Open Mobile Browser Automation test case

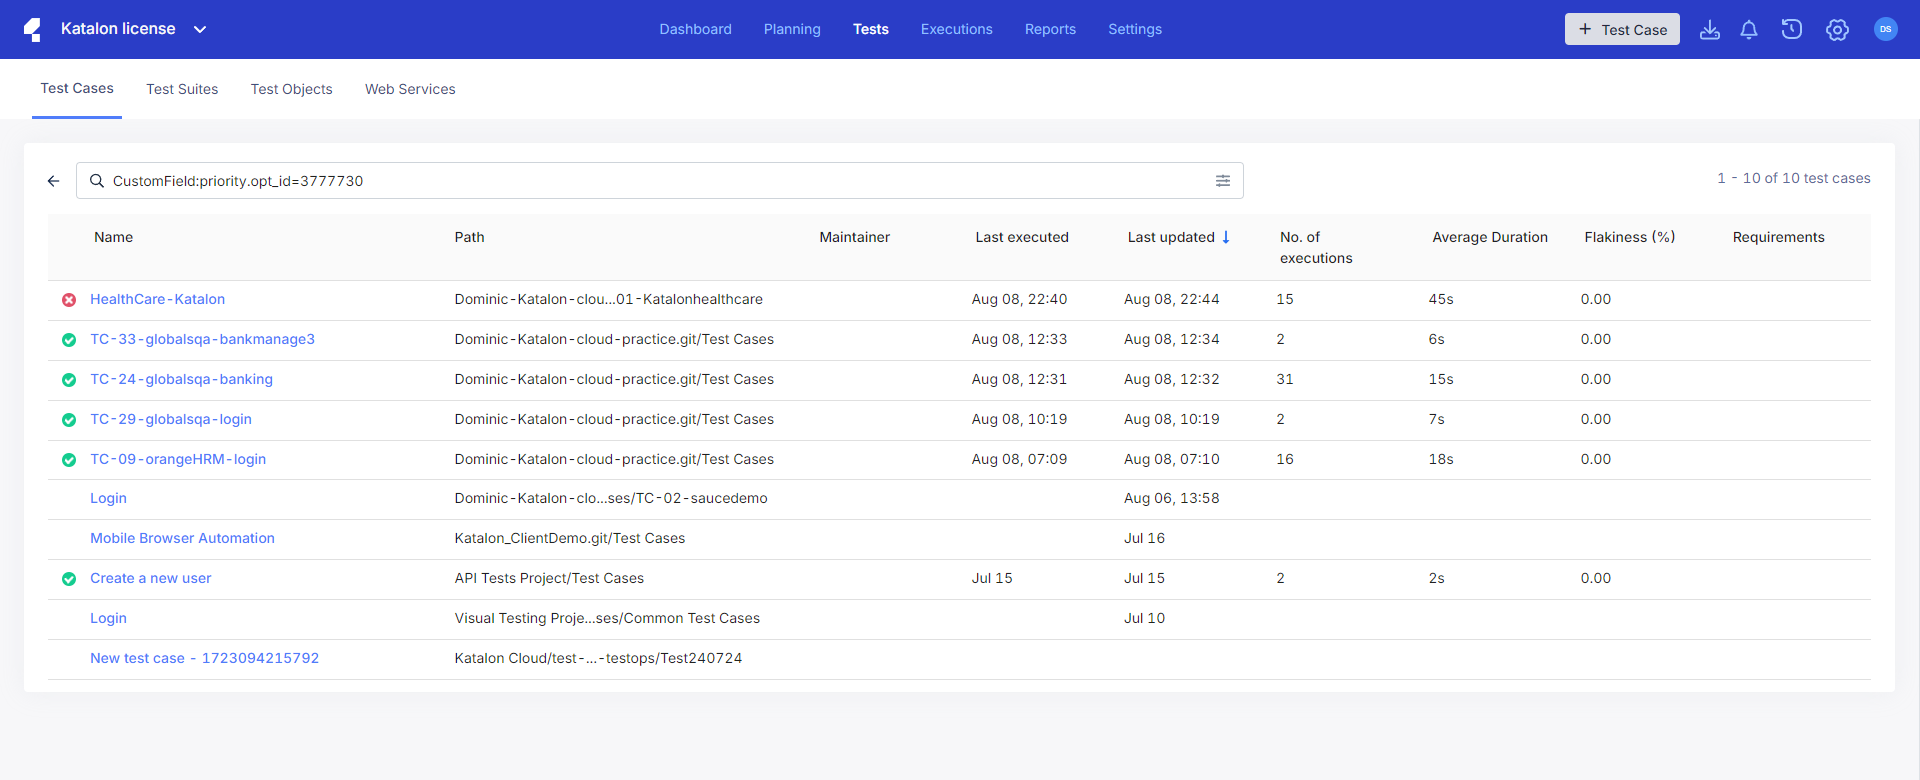(x=182, y=538)
